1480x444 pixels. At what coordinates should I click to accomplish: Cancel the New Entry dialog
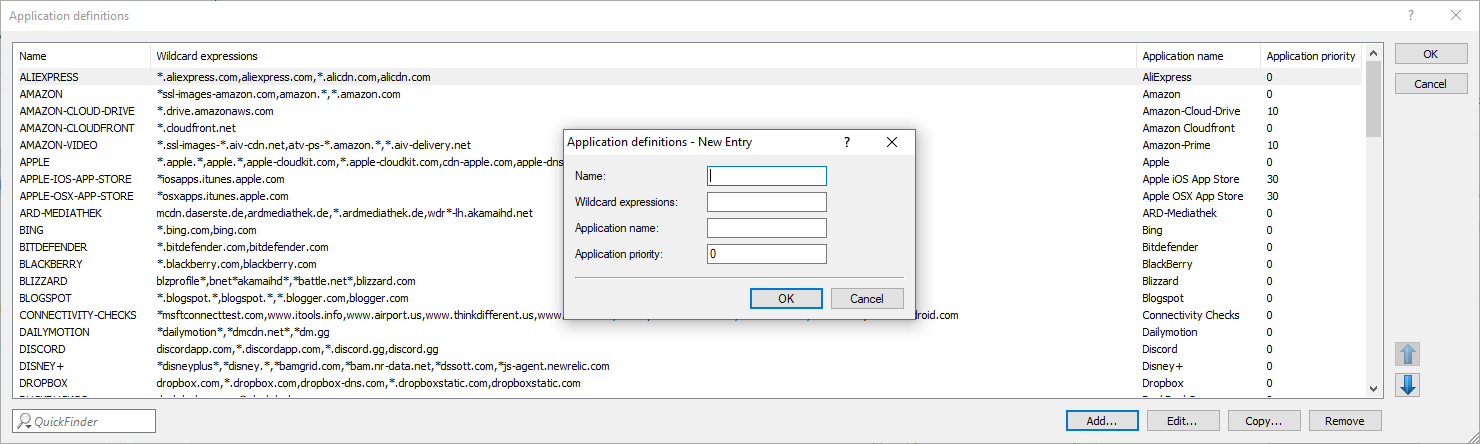click(x=867, y=298)
